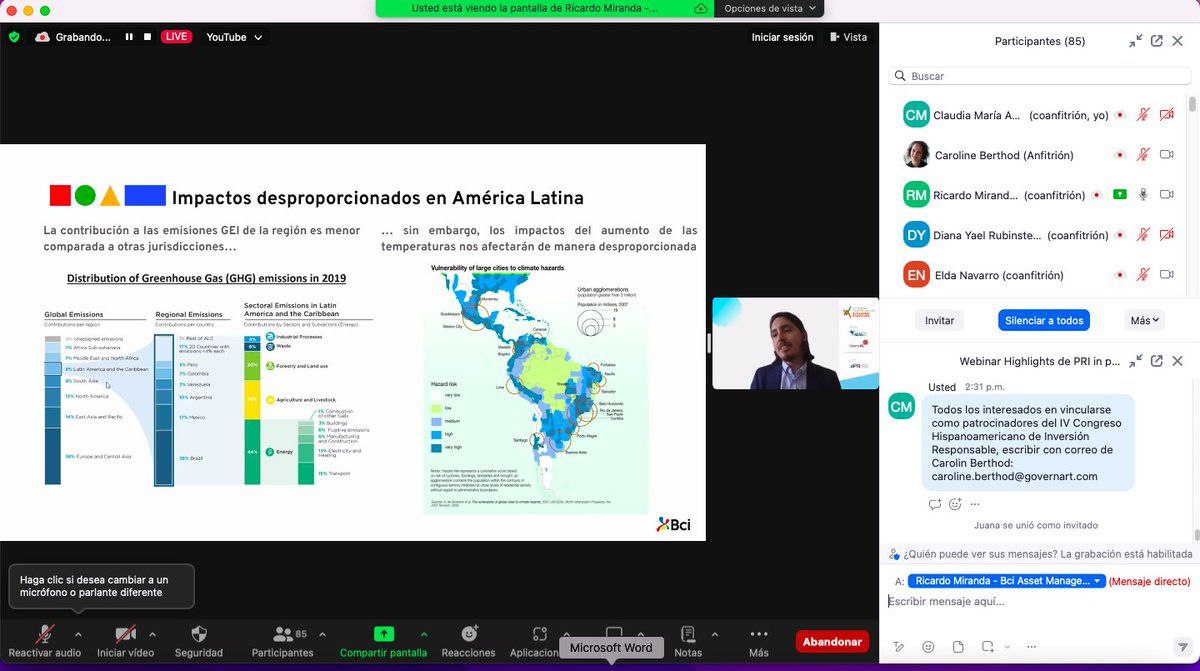Viewport: 1200px width, 671px height.
Task: Open the Más dropdown in participants panel
Action: (x=1144, y=320)
